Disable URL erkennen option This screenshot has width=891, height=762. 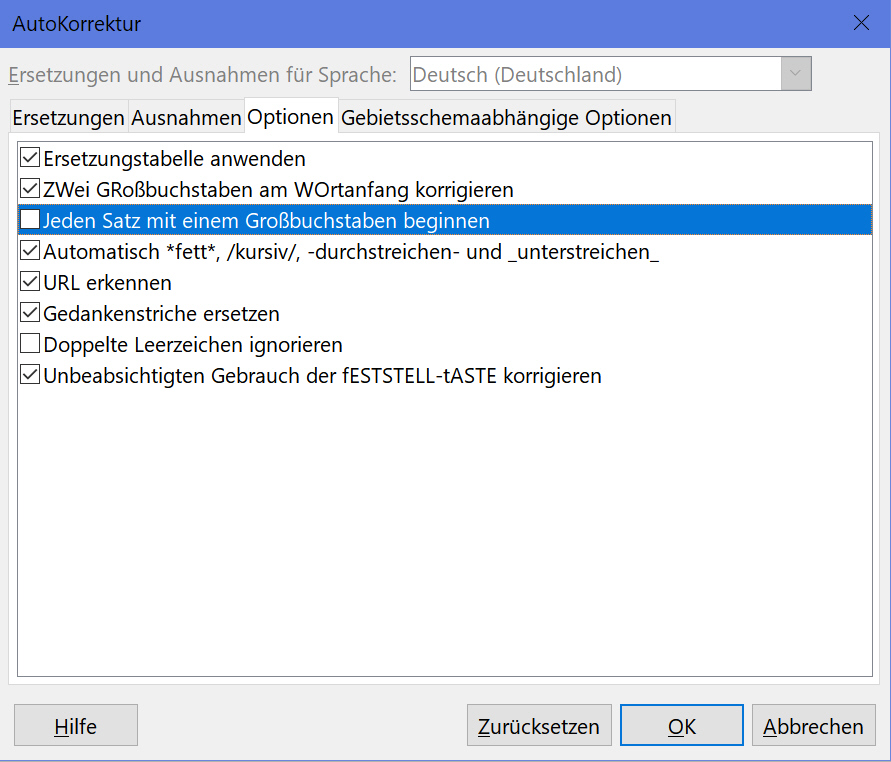30,283
